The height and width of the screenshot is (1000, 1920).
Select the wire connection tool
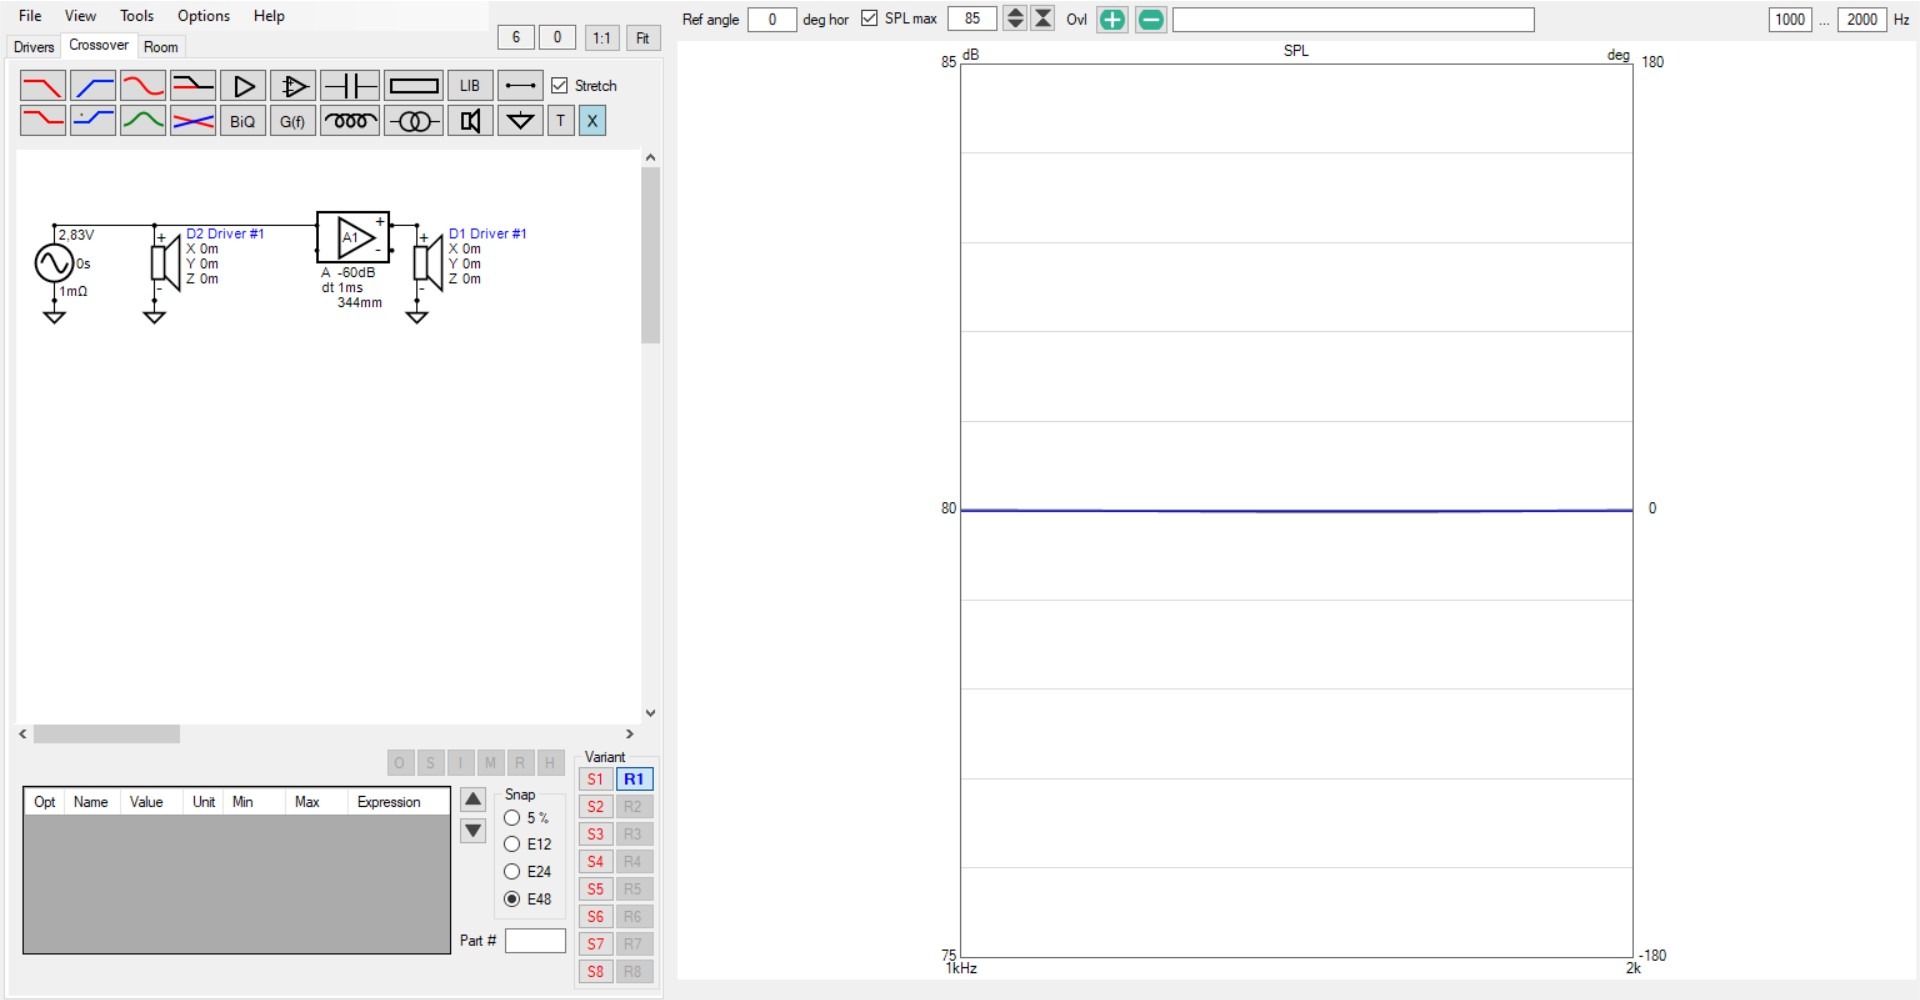(520, 86)
